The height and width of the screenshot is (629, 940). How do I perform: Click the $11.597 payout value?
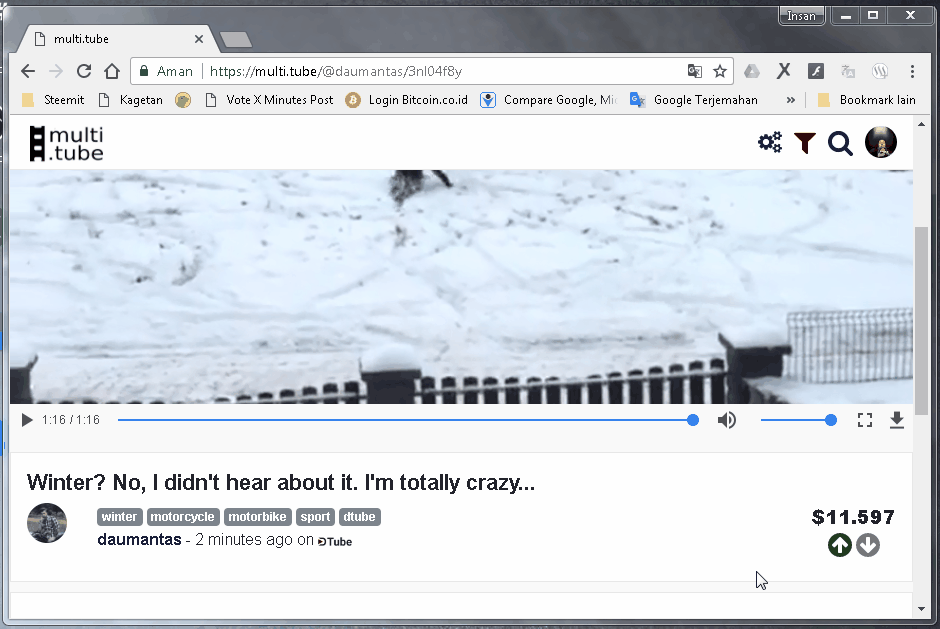click(853, 517)
